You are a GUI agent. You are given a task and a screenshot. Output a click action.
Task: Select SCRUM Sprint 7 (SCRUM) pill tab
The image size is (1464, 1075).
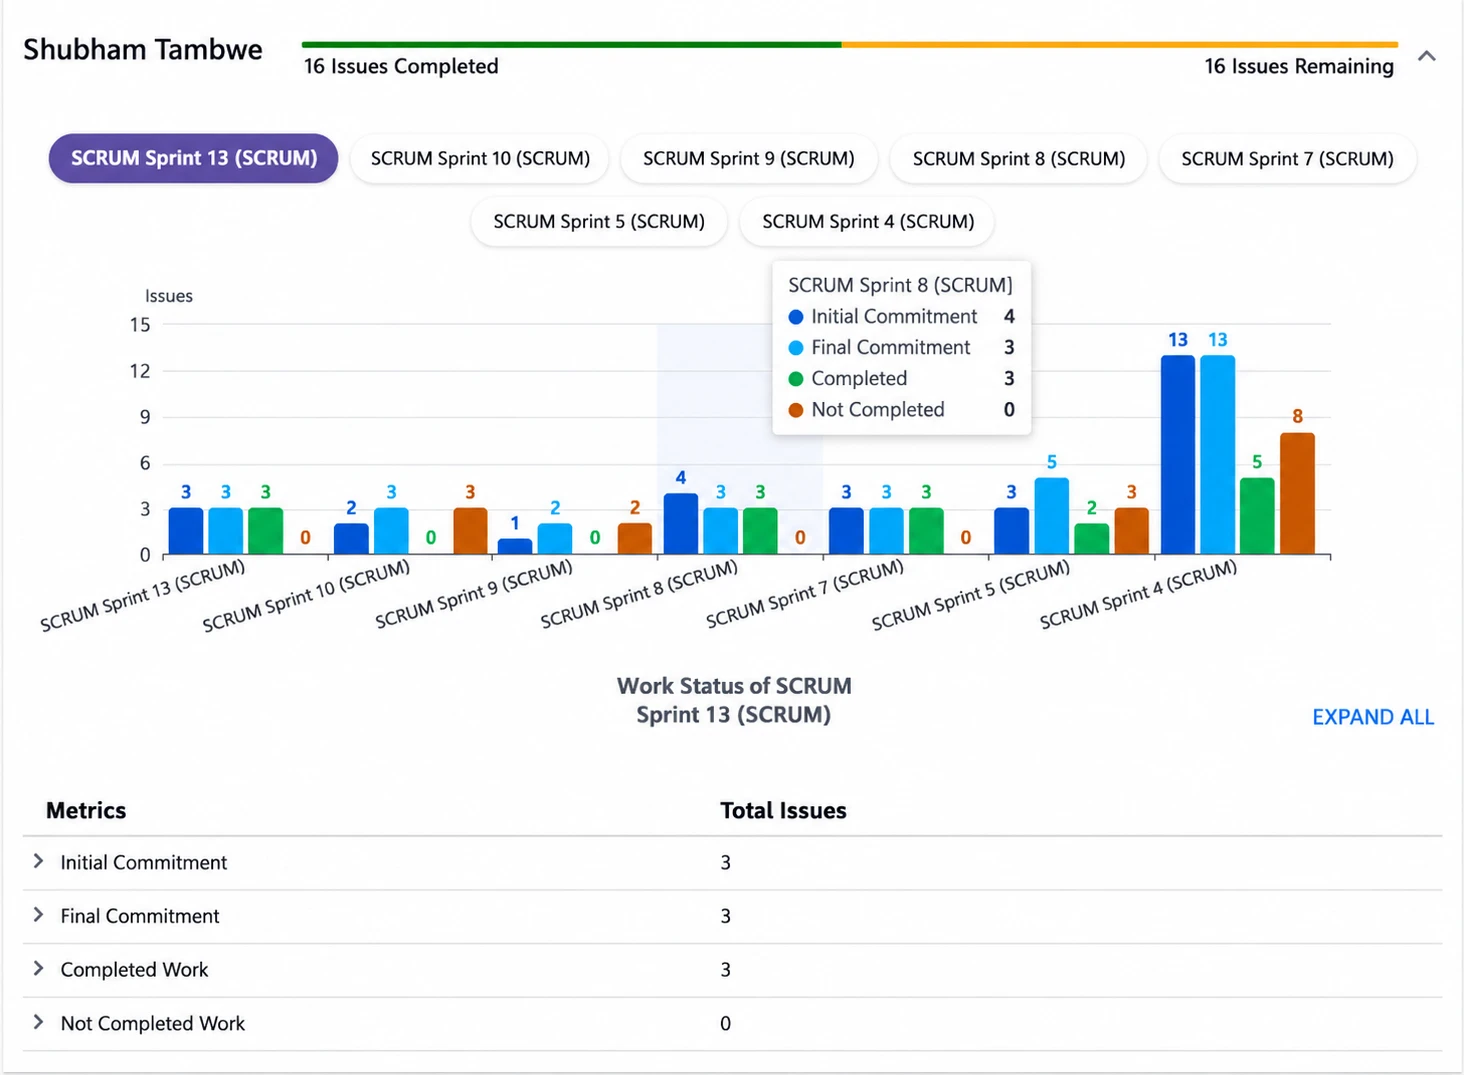pyautogui.click(x=1288, y=158)
